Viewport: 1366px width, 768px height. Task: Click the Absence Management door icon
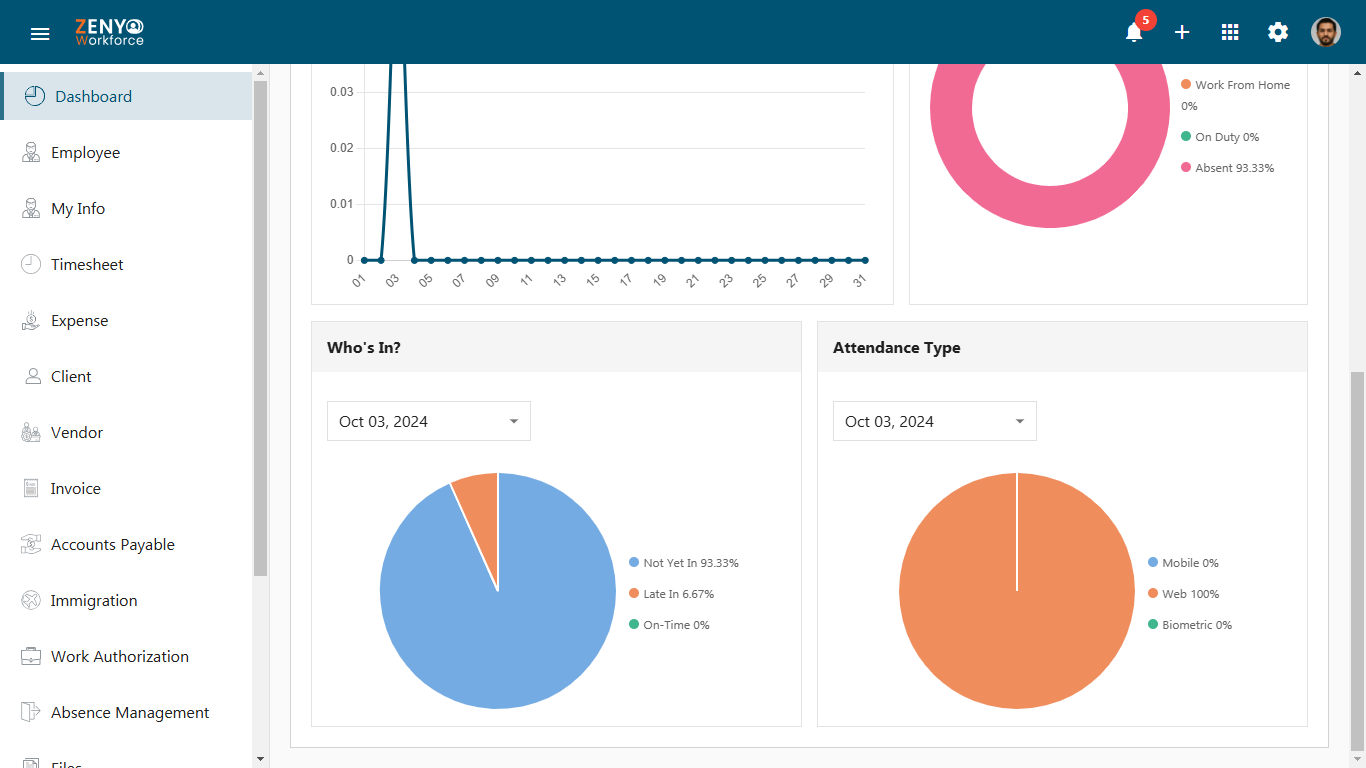31,712
